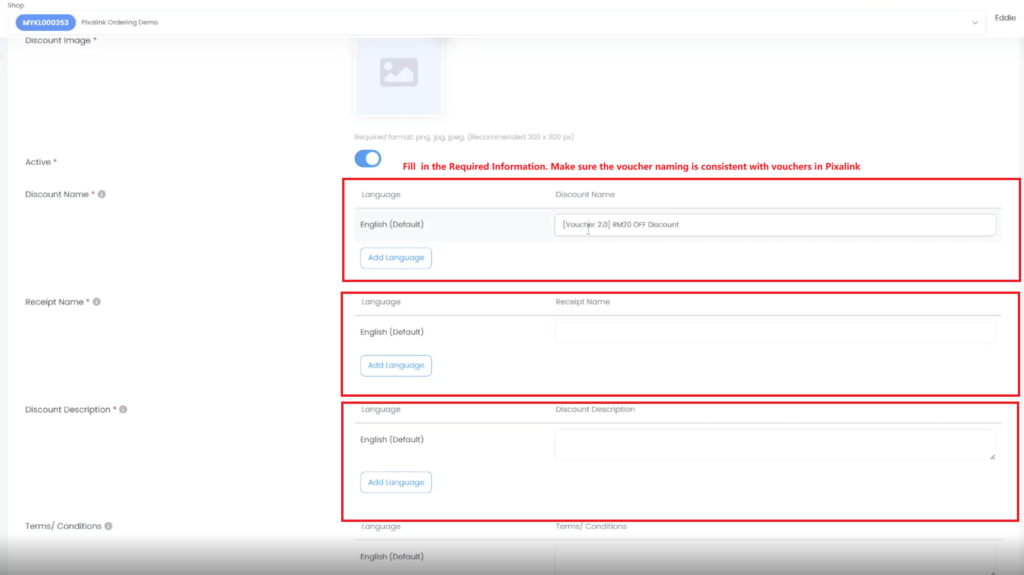
Task: Click the info icon beside Discount Description
Action: click(x=123, y=409)
